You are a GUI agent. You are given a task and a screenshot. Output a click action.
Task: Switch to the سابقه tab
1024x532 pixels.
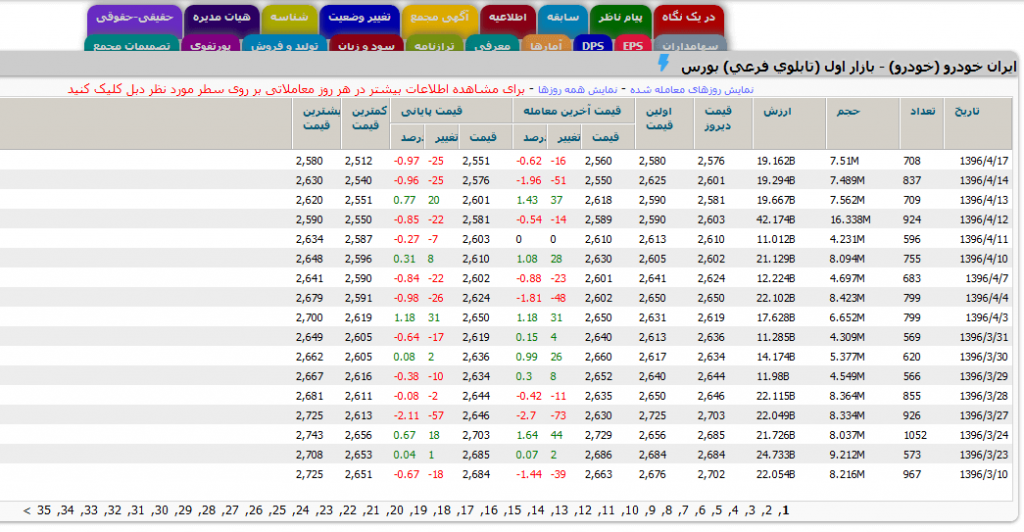(x=563, y=19)
